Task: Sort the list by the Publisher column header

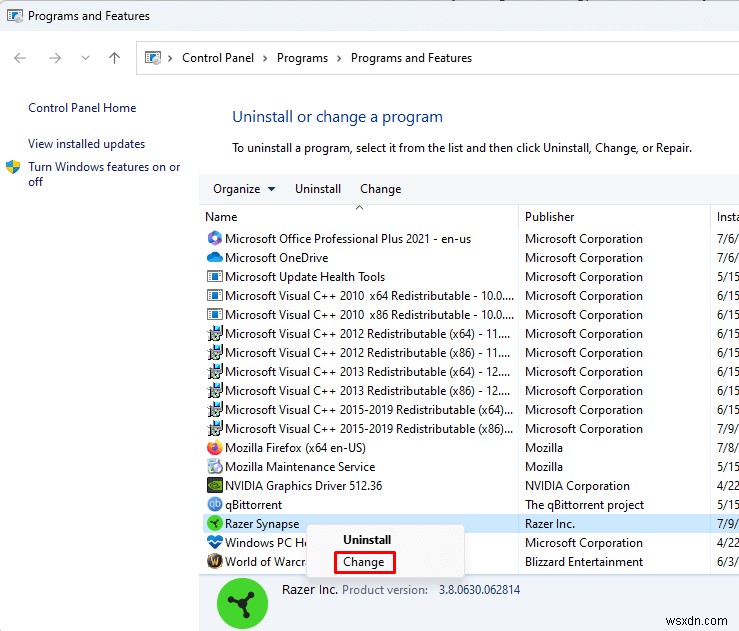Action: [550, 217]
